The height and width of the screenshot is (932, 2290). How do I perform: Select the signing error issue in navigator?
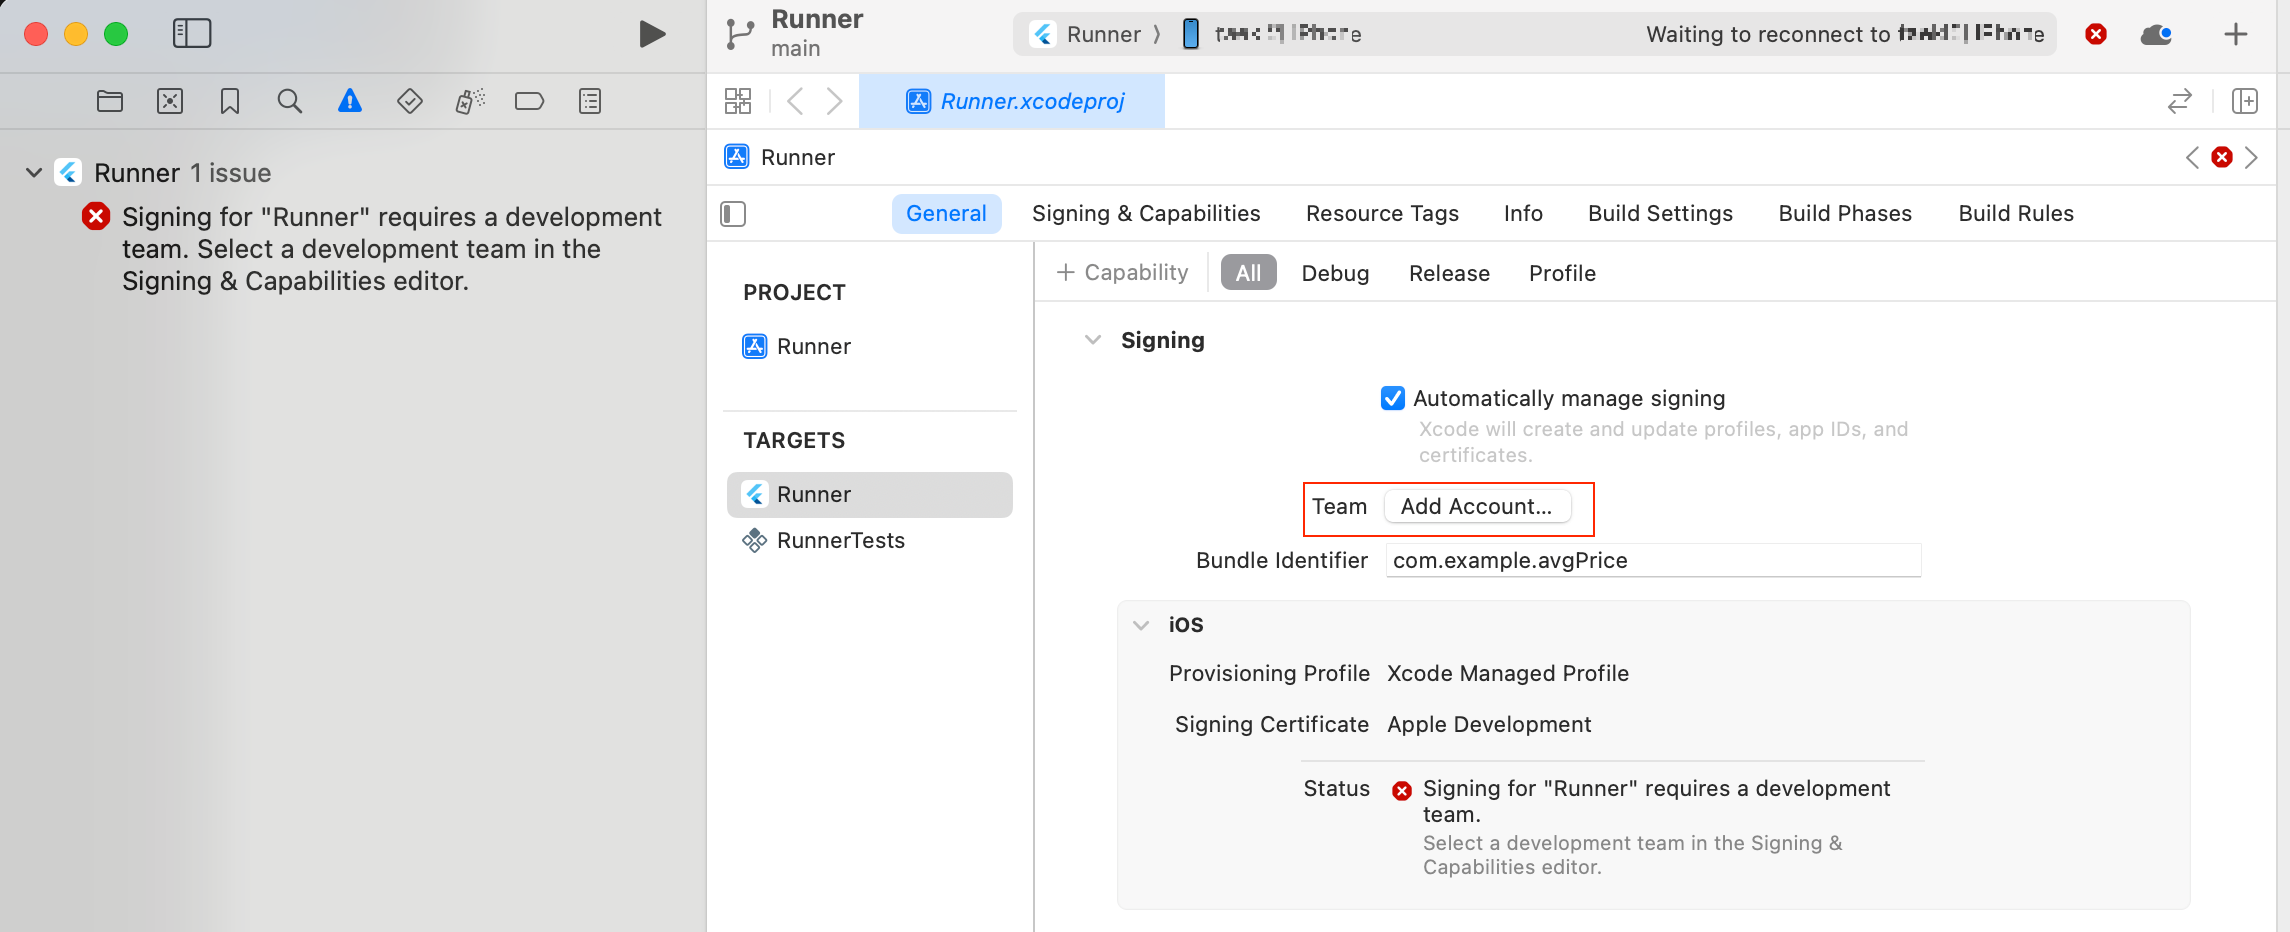coord(373,249)
